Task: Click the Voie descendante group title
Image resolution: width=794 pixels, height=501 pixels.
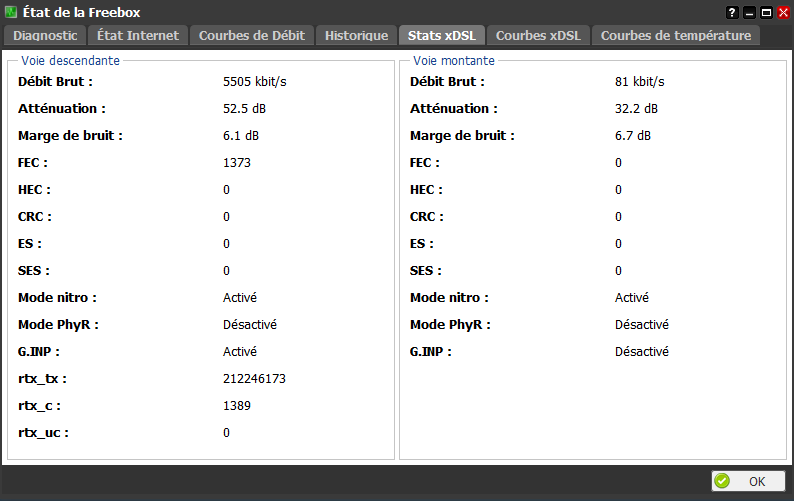Action: pyautogui.click(x=70, y=61)
